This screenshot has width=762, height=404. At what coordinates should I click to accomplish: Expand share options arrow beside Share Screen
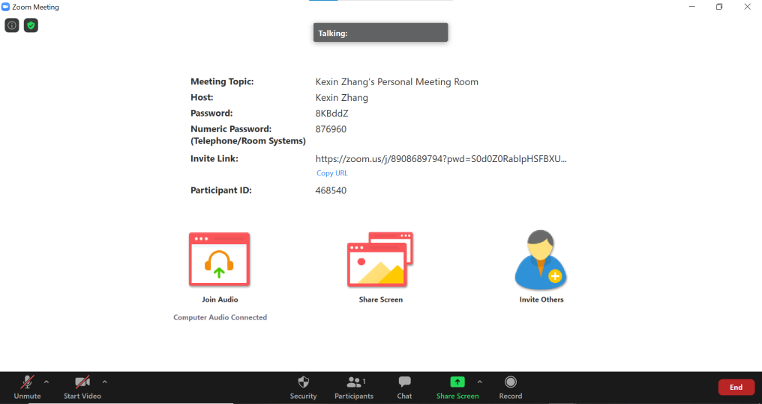[479, 381]
